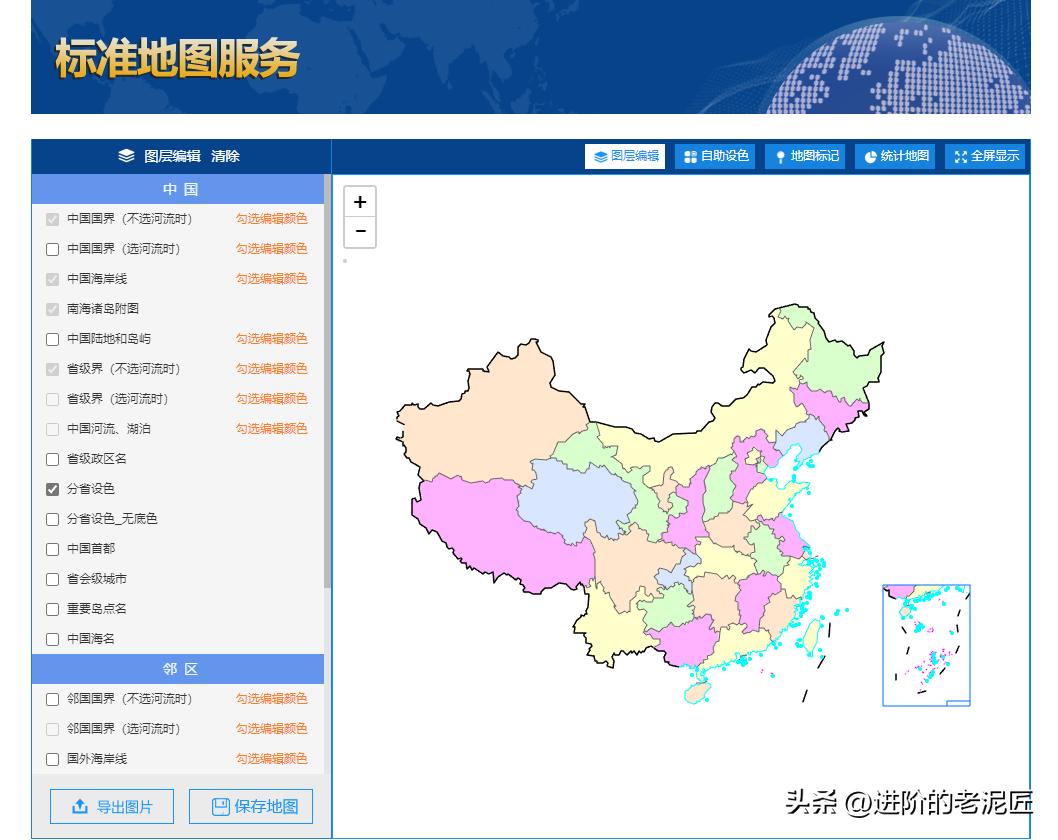Viewport: 1058px width, 840px height.
Task: Click the 导出图片 export image button
Action: 111,806
